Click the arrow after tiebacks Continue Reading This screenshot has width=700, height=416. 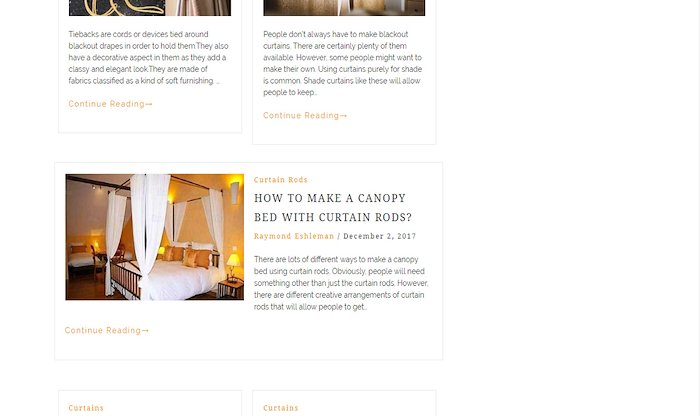pyautogui.click(x=149, y=104)
